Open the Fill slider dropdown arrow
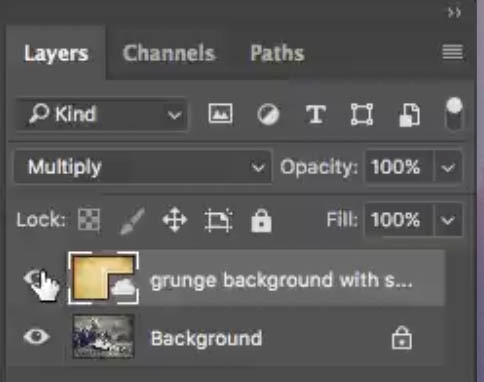Viewport: 484px width, 382px height. [x=448, y=220]
